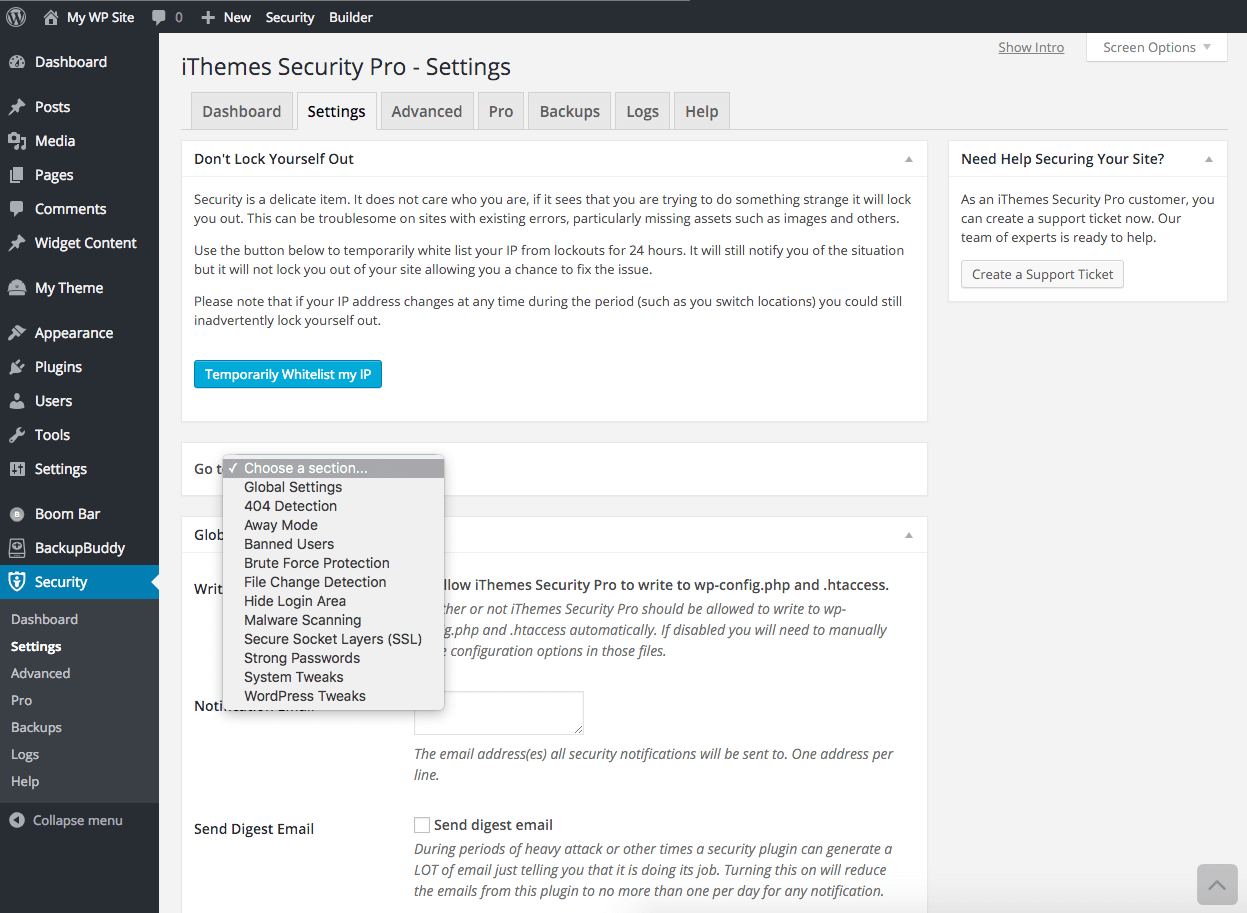Click the Pages icon in sidebar
This screenshot has width=1247, height=913.
(17, 175)
